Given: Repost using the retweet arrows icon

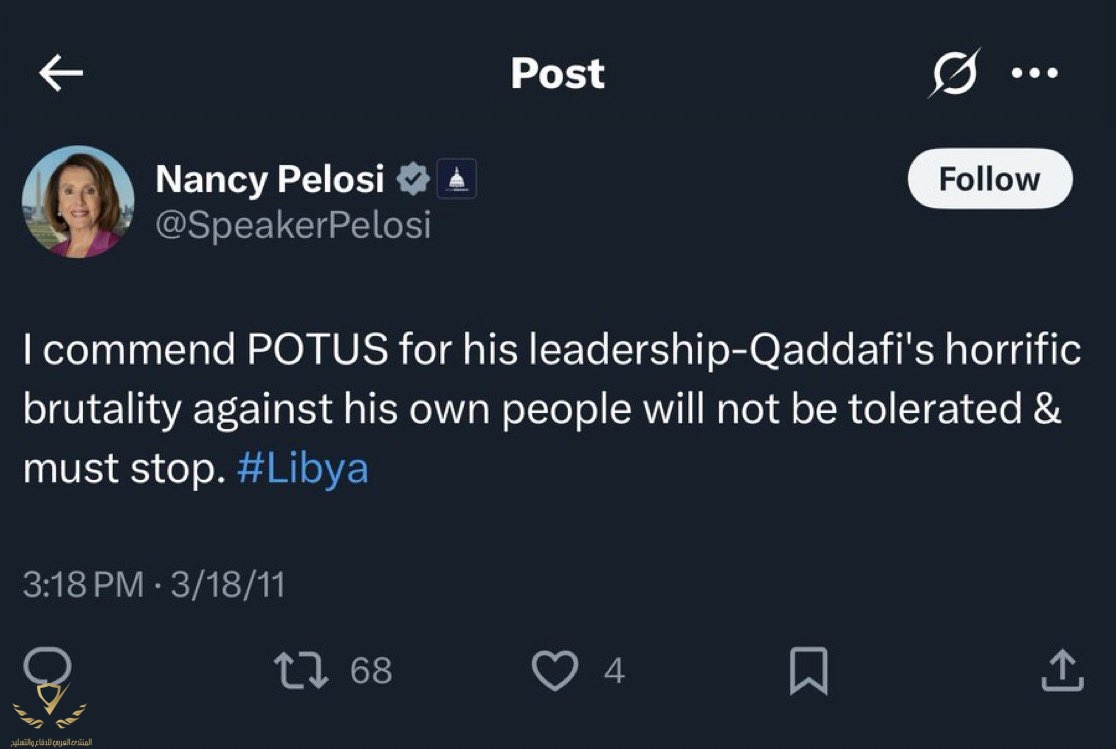Looking at the screenshot, I should [x=301, y=670].
